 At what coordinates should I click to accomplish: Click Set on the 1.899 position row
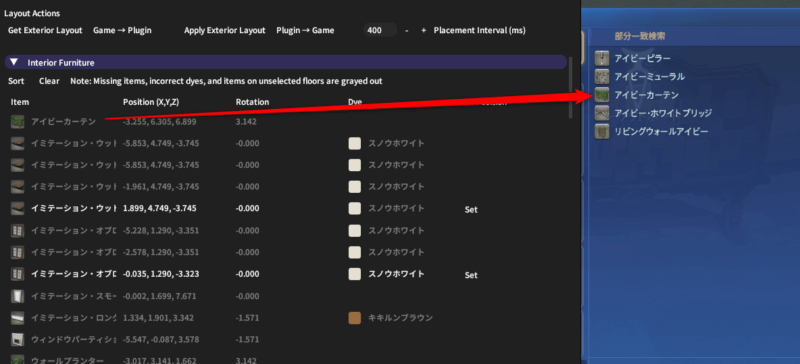tap(471, 209)
